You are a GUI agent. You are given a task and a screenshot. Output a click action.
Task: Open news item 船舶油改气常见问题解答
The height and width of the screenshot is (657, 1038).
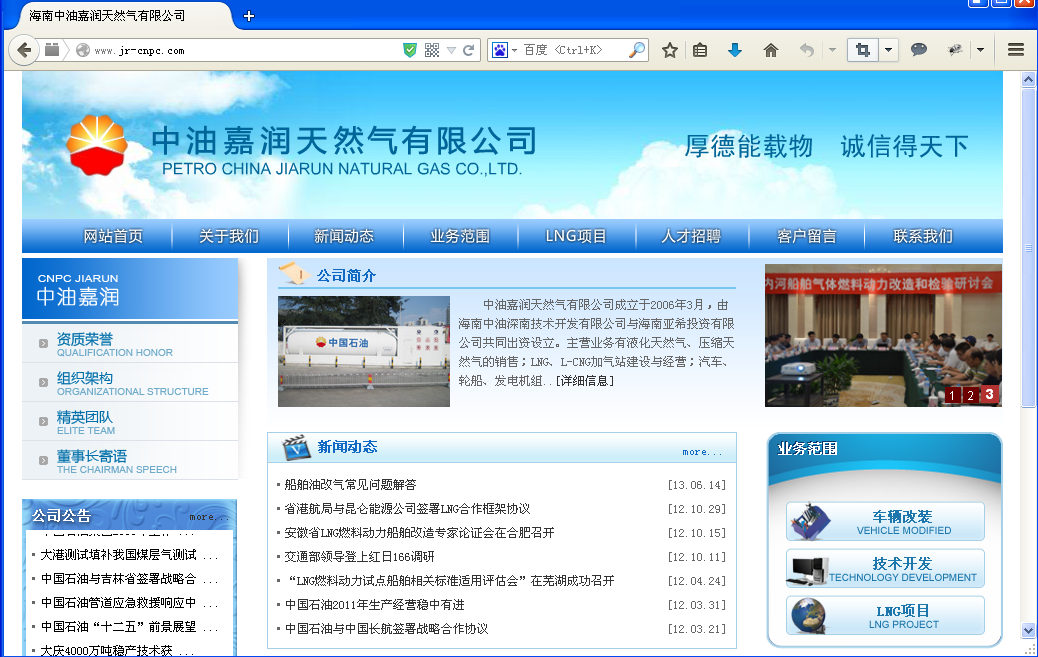click(x=350, y=485)
